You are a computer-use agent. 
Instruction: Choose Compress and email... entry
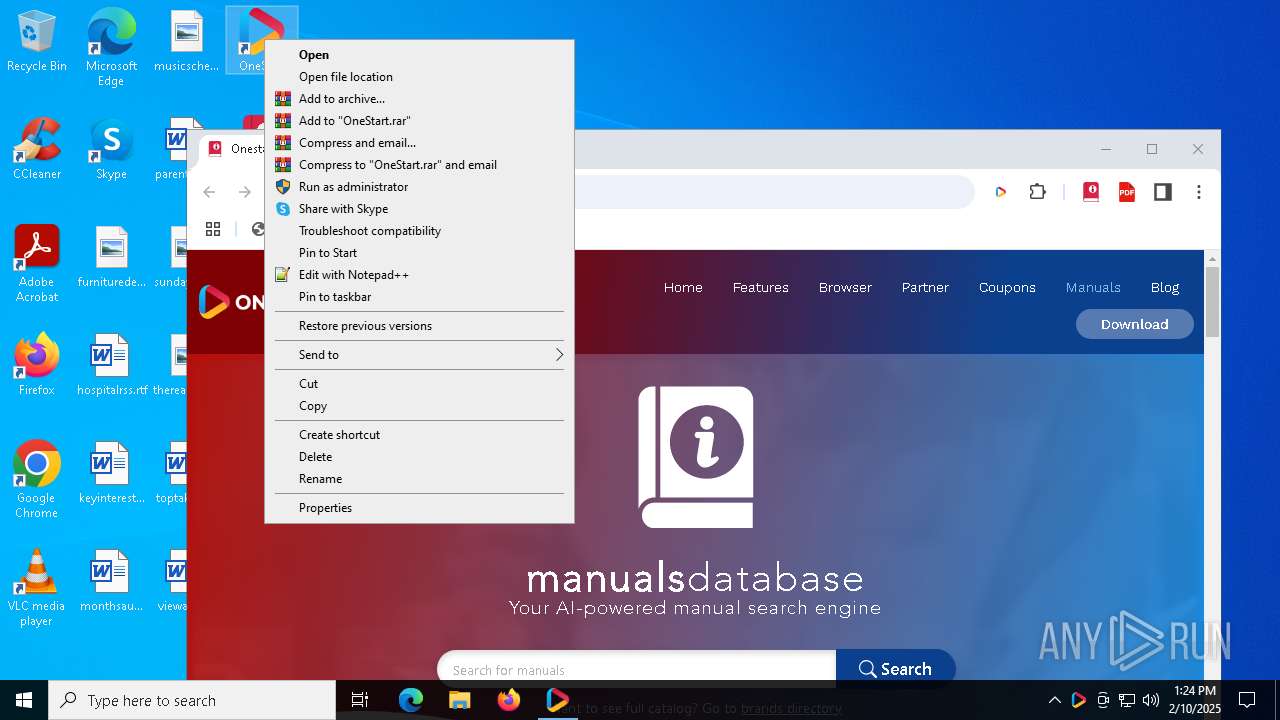[x=419, y=143]
